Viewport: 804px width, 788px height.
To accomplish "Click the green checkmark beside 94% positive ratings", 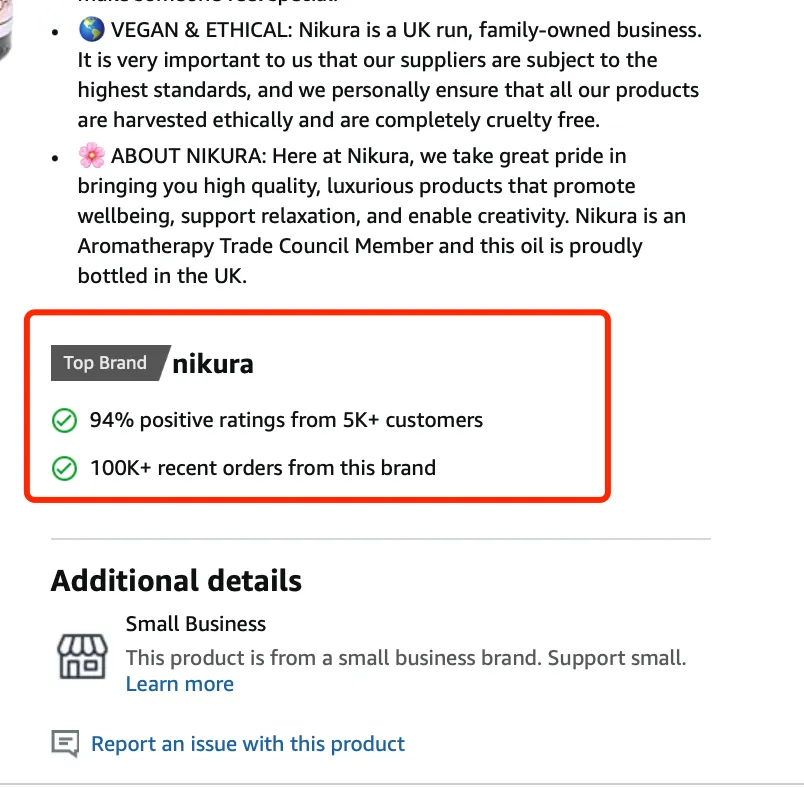I will [x=64, y=421].
